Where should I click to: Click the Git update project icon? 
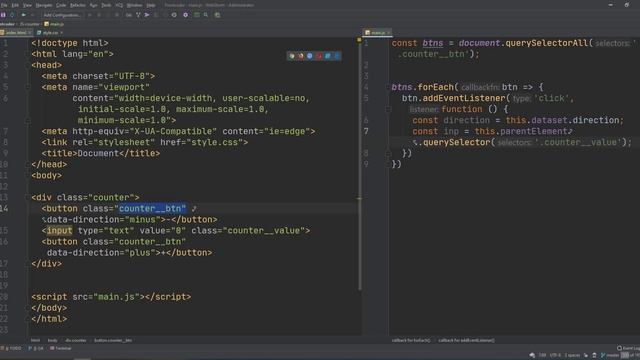(x=138, y=15)
